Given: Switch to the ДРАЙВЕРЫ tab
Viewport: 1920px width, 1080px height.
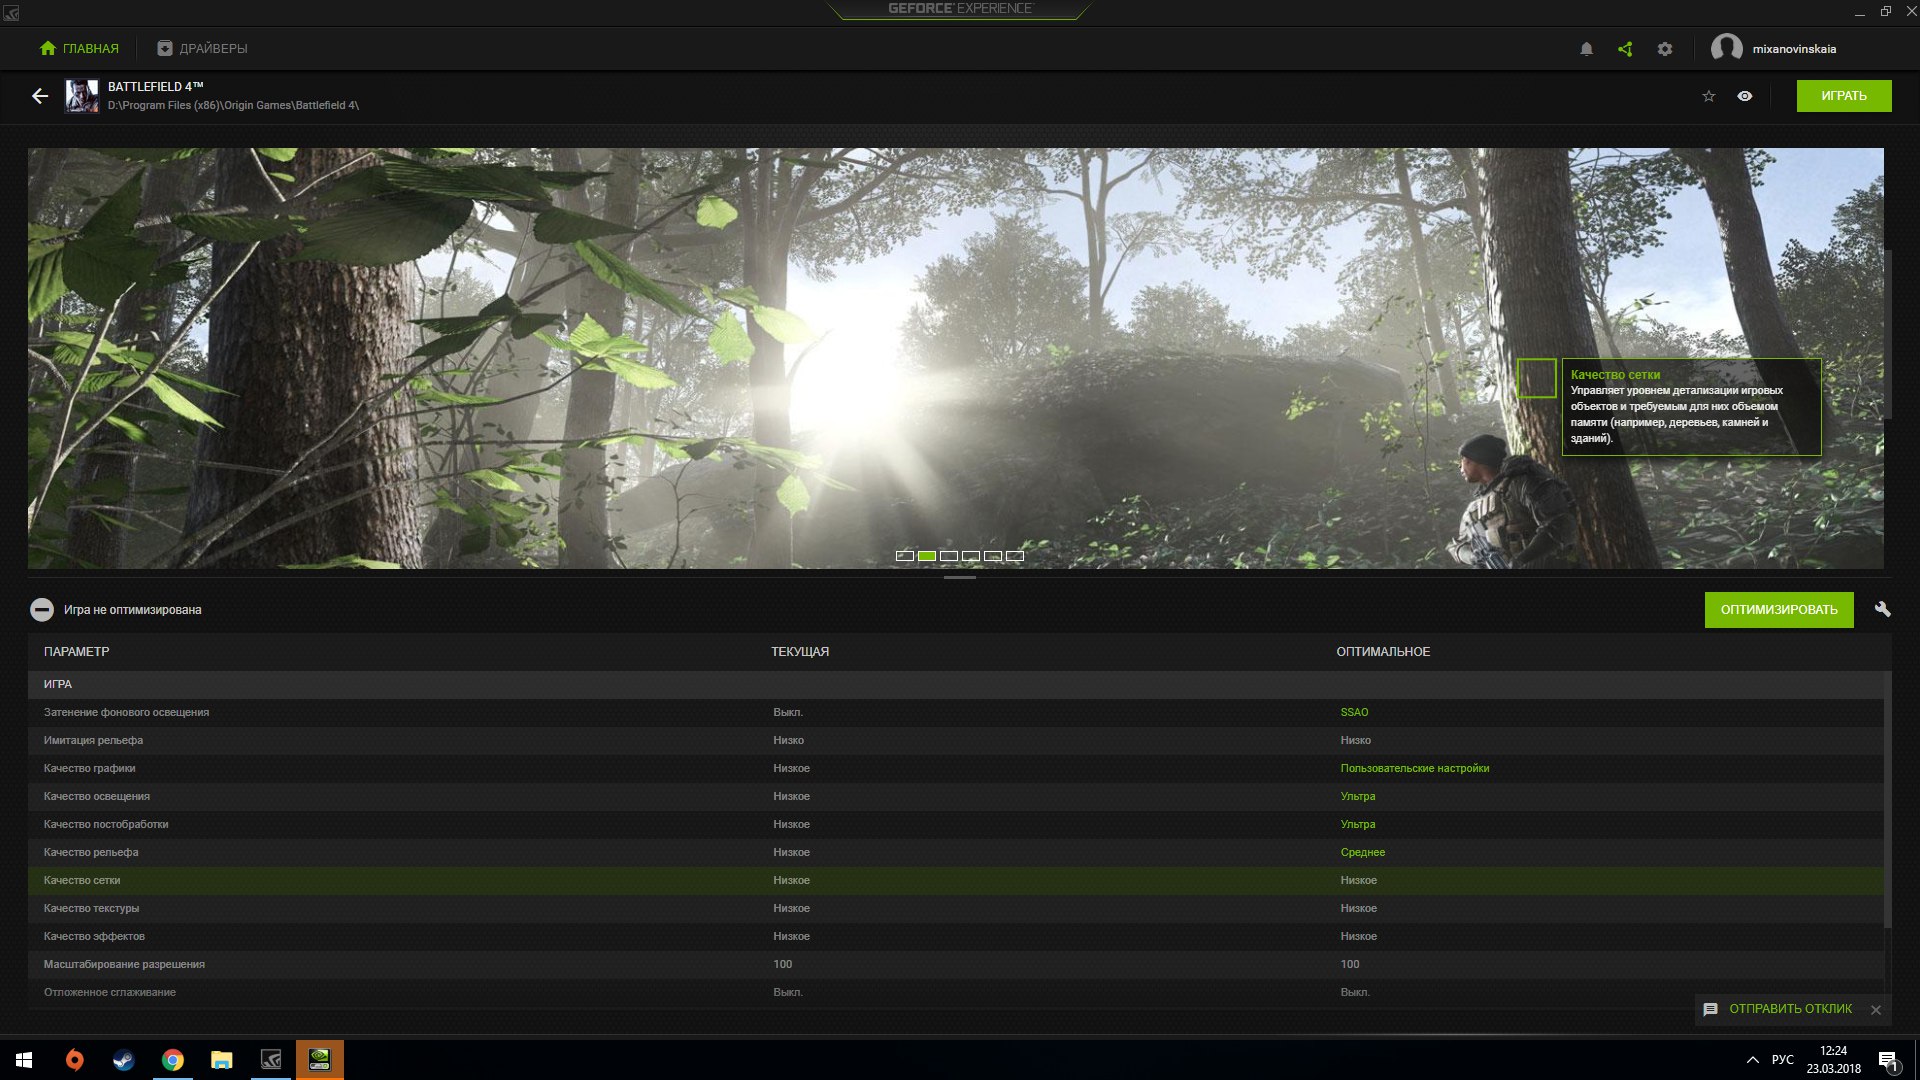Looking at the screenshot, I should [x=202, y=48].
